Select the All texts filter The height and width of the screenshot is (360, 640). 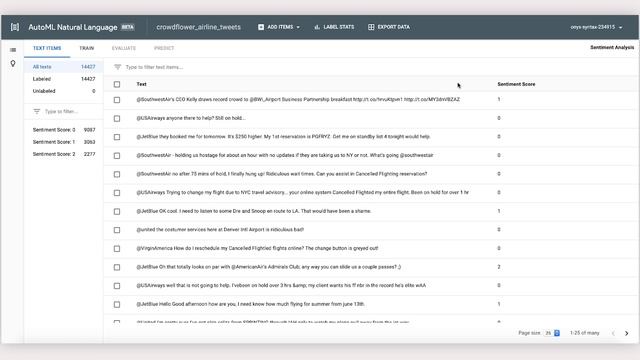[x=64, y=67]
